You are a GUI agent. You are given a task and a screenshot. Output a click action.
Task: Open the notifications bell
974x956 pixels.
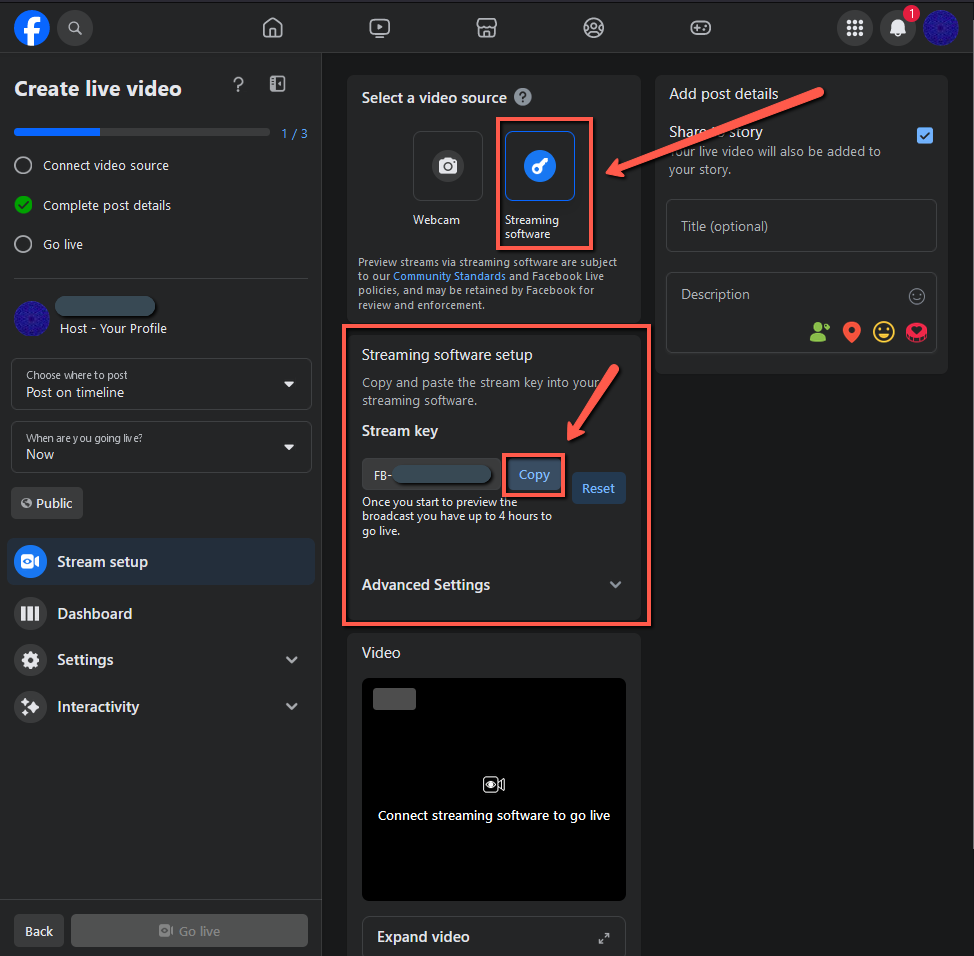[x=898, y=28]
